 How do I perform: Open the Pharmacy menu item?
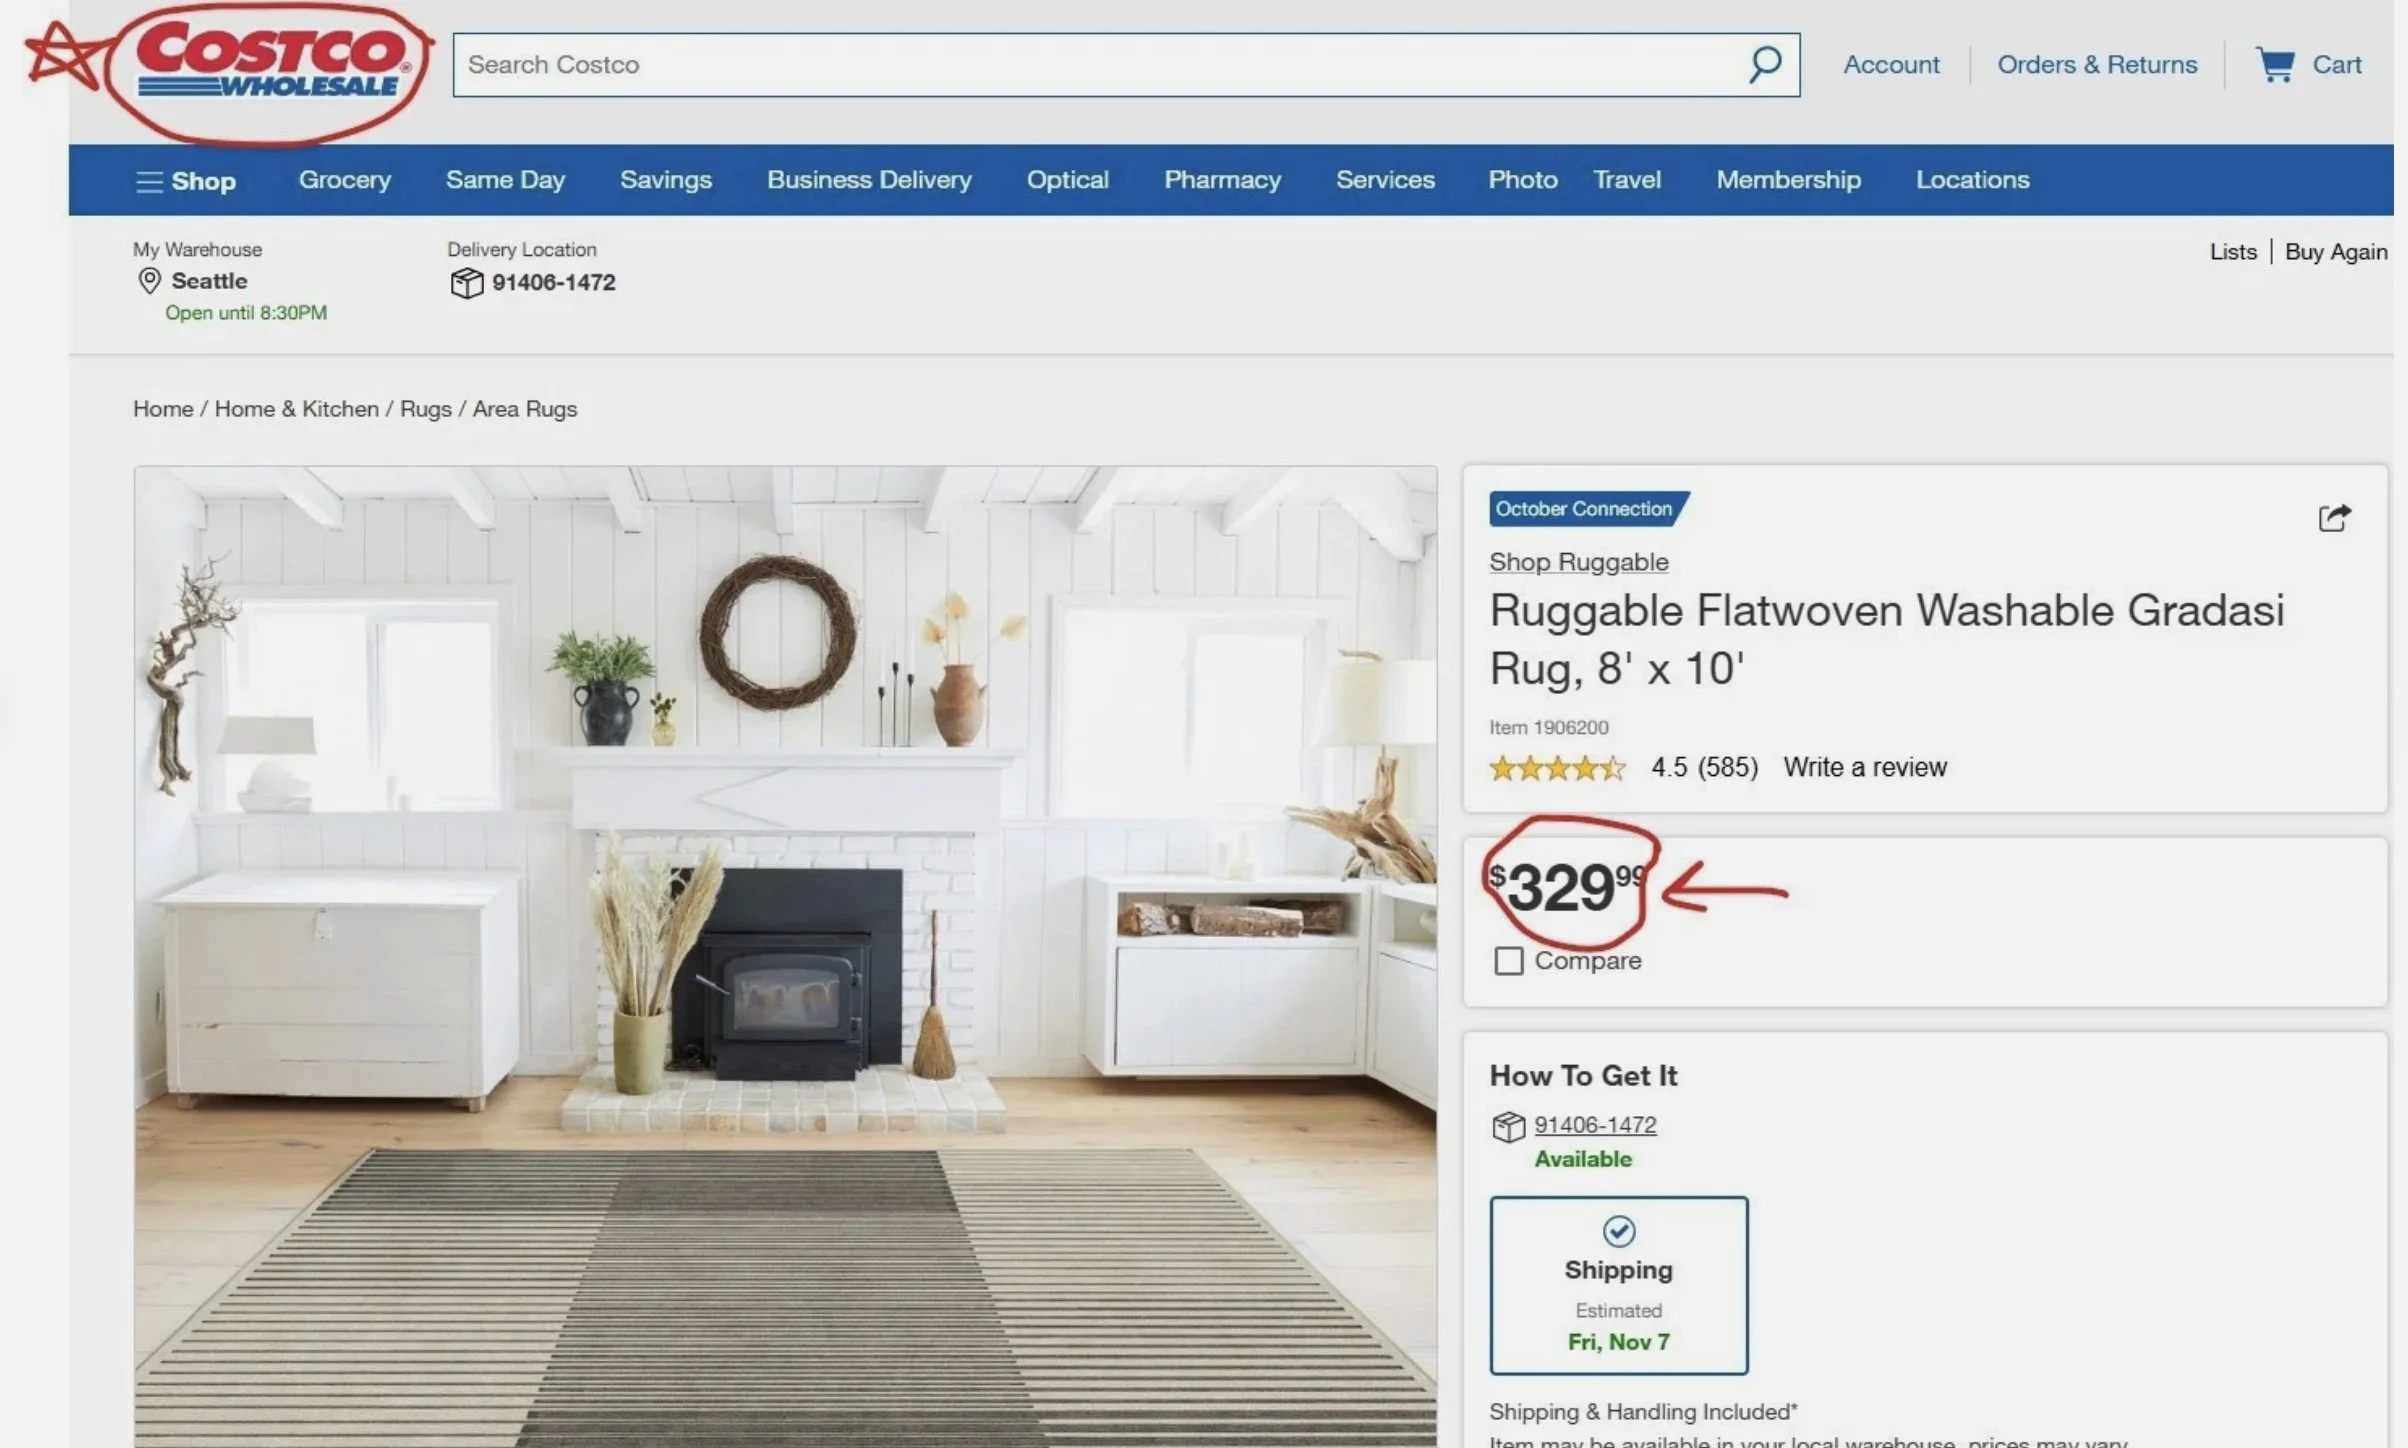tap(1222, 180)
